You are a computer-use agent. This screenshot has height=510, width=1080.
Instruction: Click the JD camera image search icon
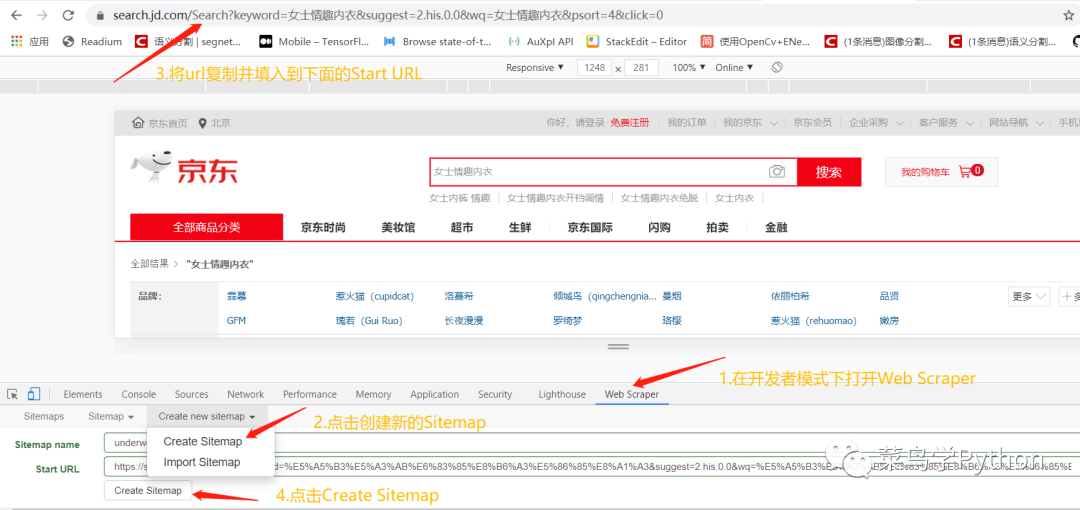(x=777, y=172)
